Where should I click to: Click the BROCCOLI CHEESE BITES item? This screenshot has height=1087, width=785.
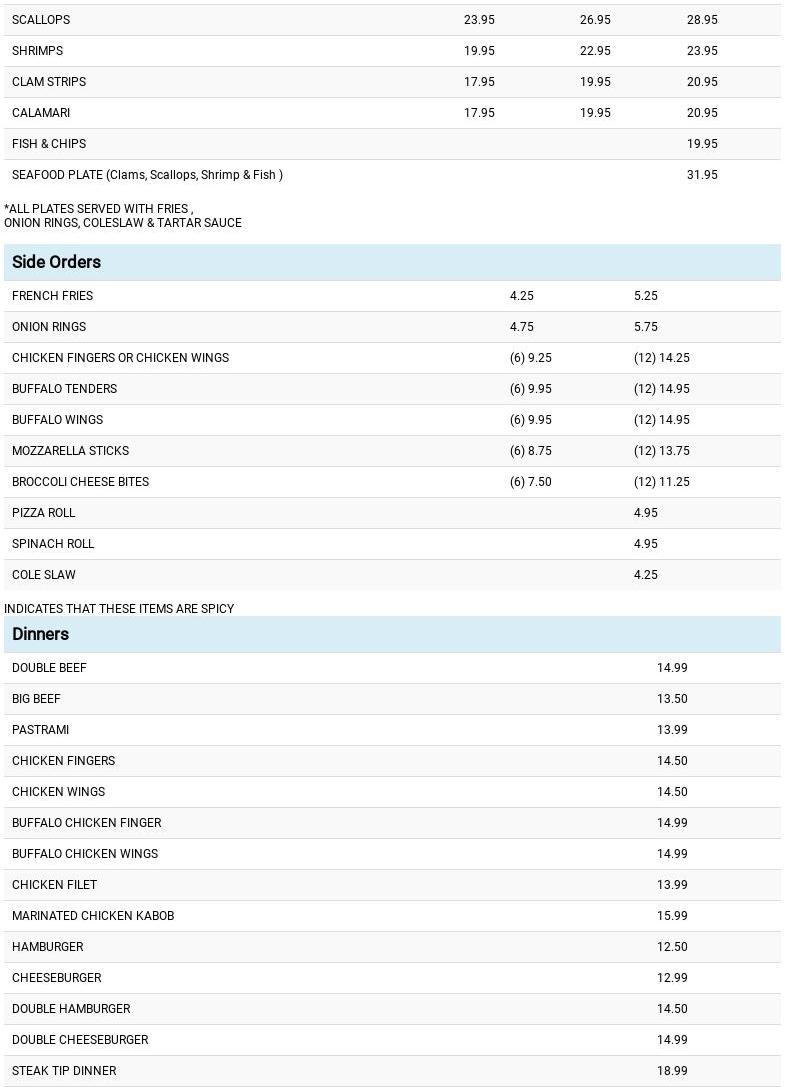coord(80,482)
